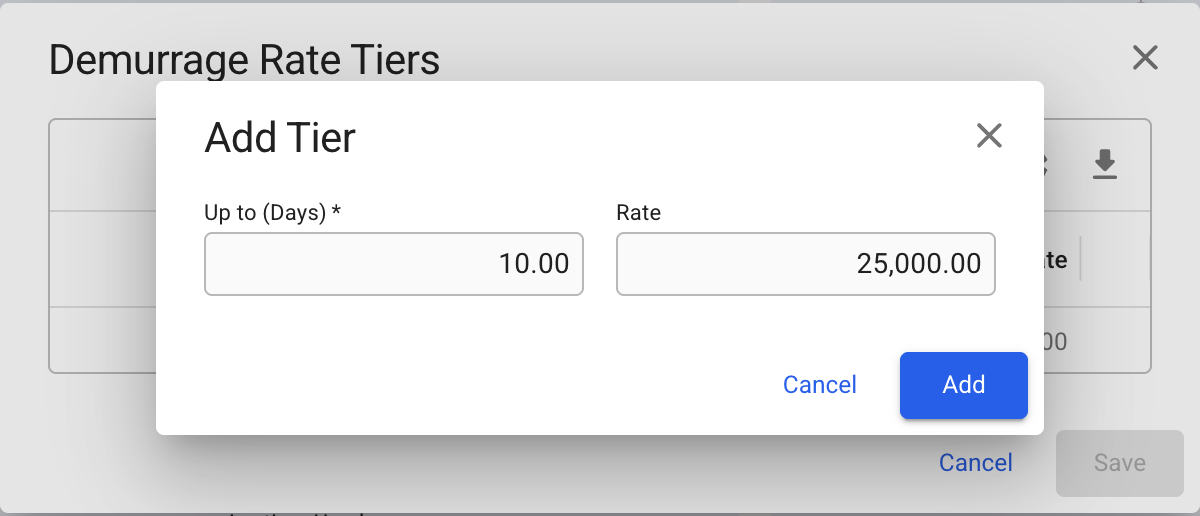Click the download icon in table toolbar
The height and width of the screenshot is (516, 1200).
pos(1104,164)
